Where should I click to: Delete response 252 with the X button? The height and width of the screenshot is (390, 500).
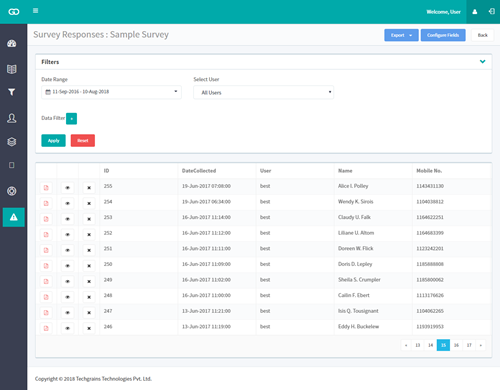click(x=89, y=235)
